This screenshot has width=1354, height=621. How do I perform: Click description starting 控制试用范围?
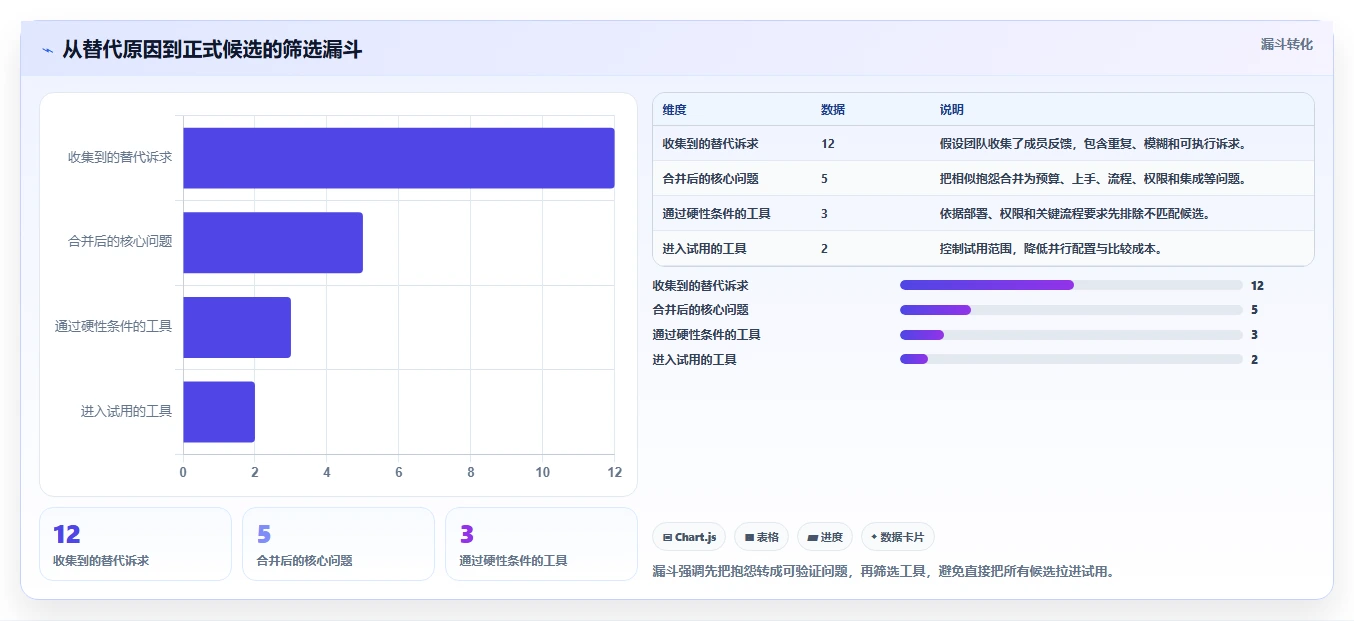coord(1050,249)
